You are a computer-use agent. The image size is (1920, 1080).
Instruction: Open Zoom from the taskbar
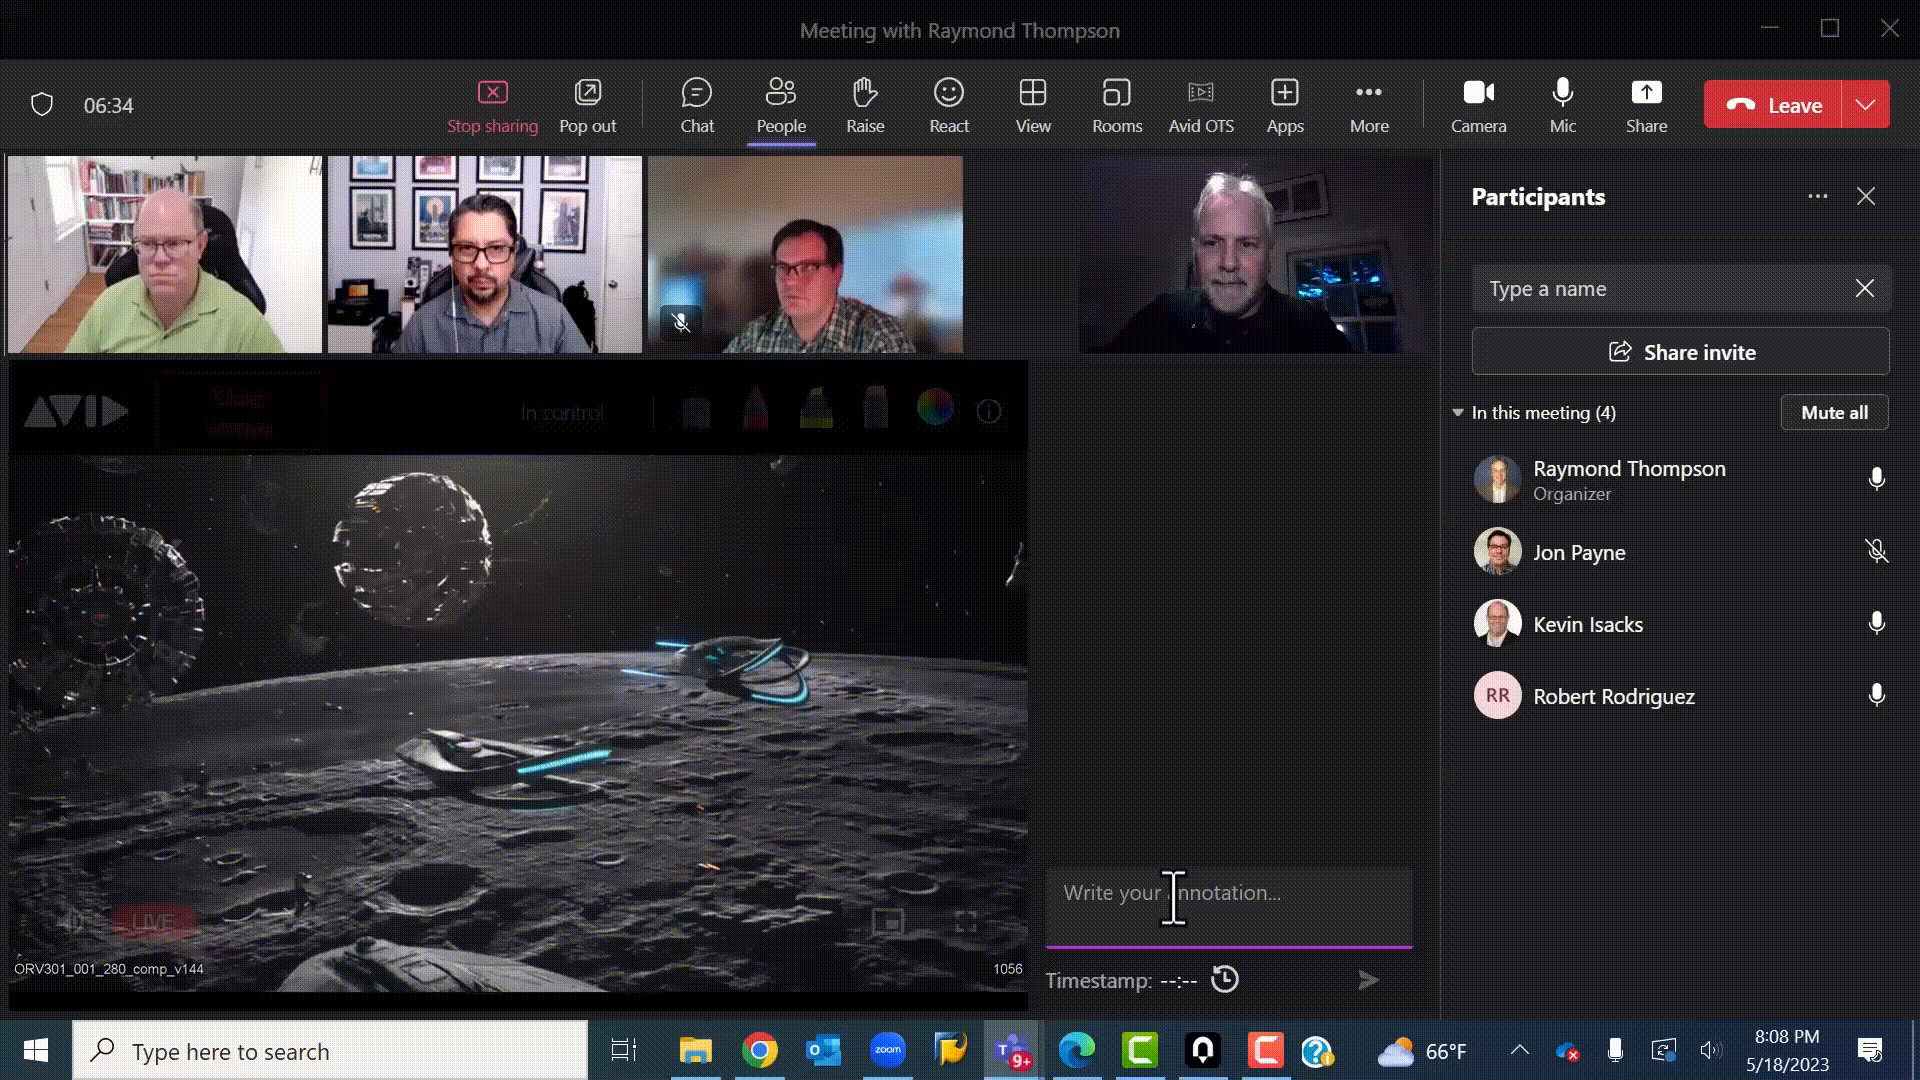(887, 1050)
